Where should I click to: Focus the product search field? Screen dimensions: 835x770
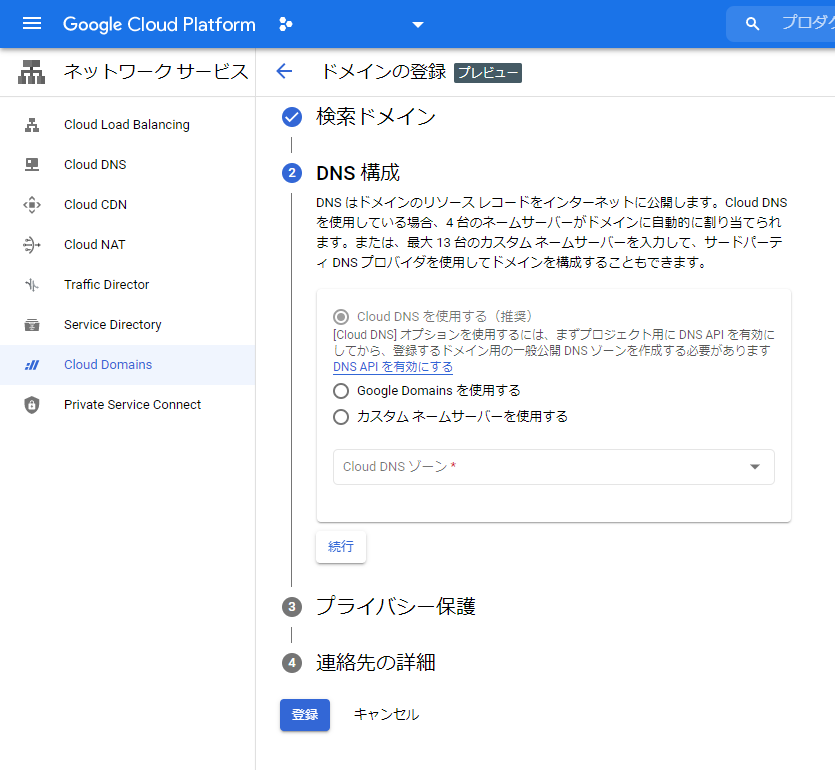tap(781, 24)
